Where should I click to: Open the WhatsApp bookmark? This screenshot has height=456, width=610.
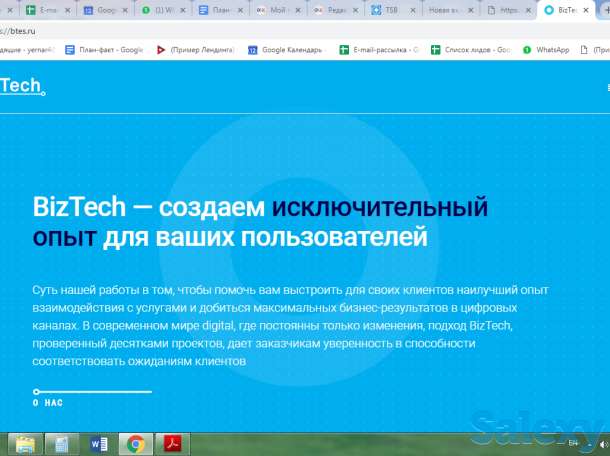pos(546,50)
